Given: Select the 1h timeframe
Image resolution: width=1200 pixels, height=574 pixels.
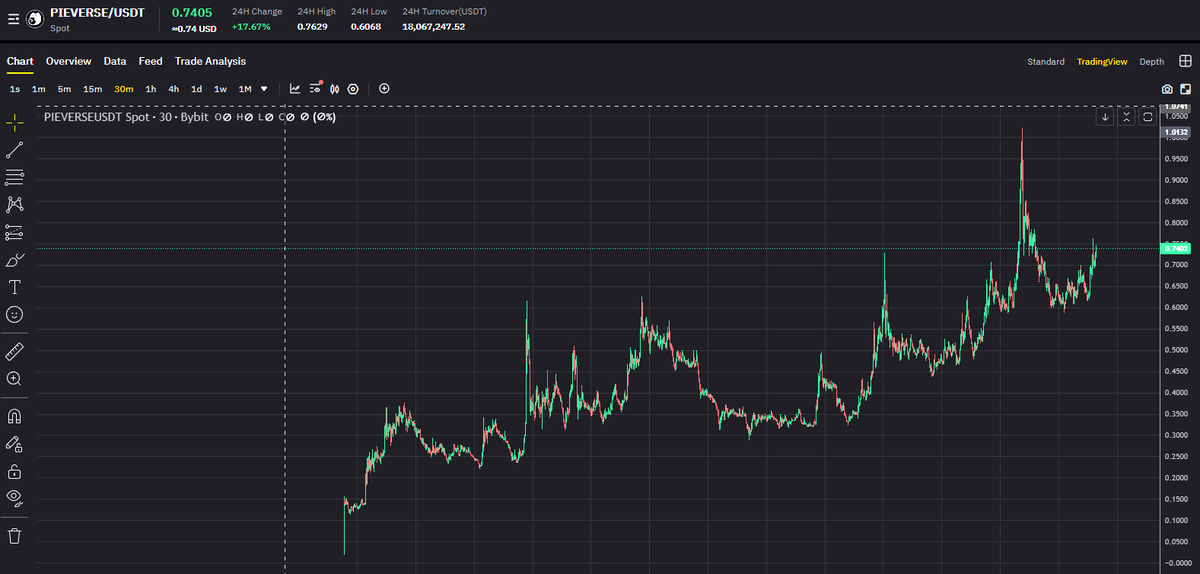Looking at the screenshot, I should [151, 89].
